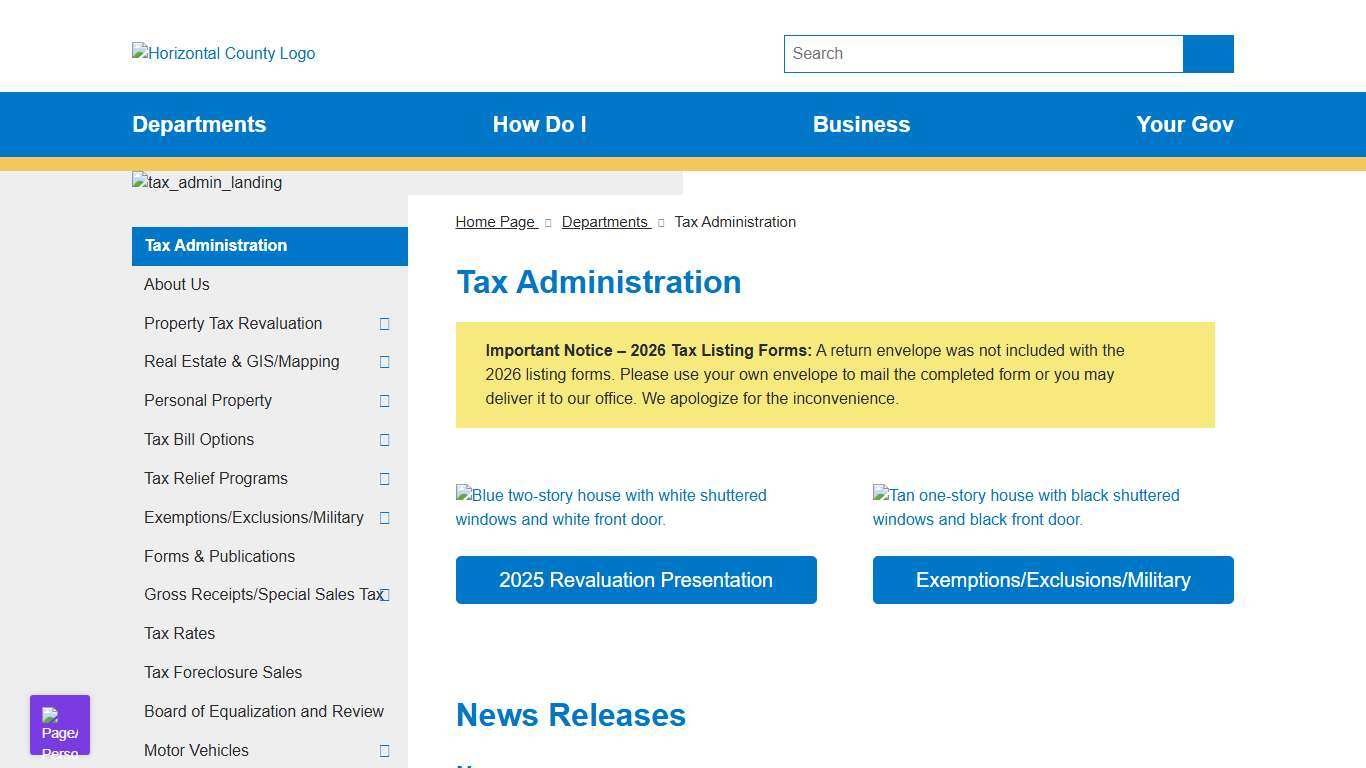
Task: Click the blue two-story house image
Action: pos(611,507)
